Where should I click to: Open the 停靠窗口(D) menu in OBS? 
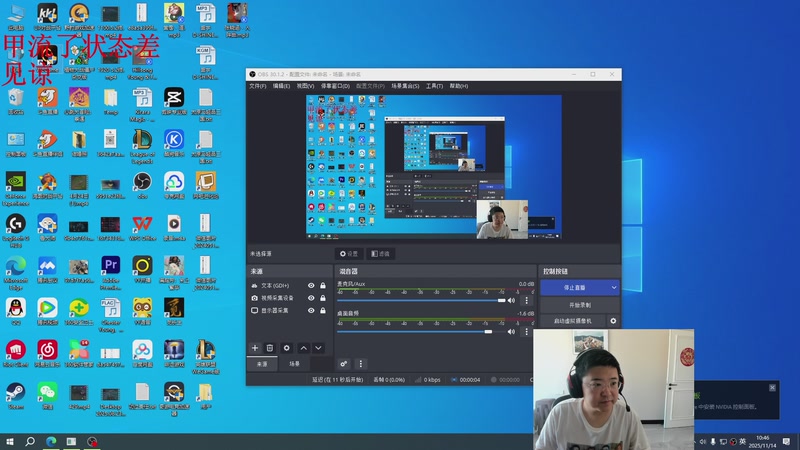[x=335, y=86]
